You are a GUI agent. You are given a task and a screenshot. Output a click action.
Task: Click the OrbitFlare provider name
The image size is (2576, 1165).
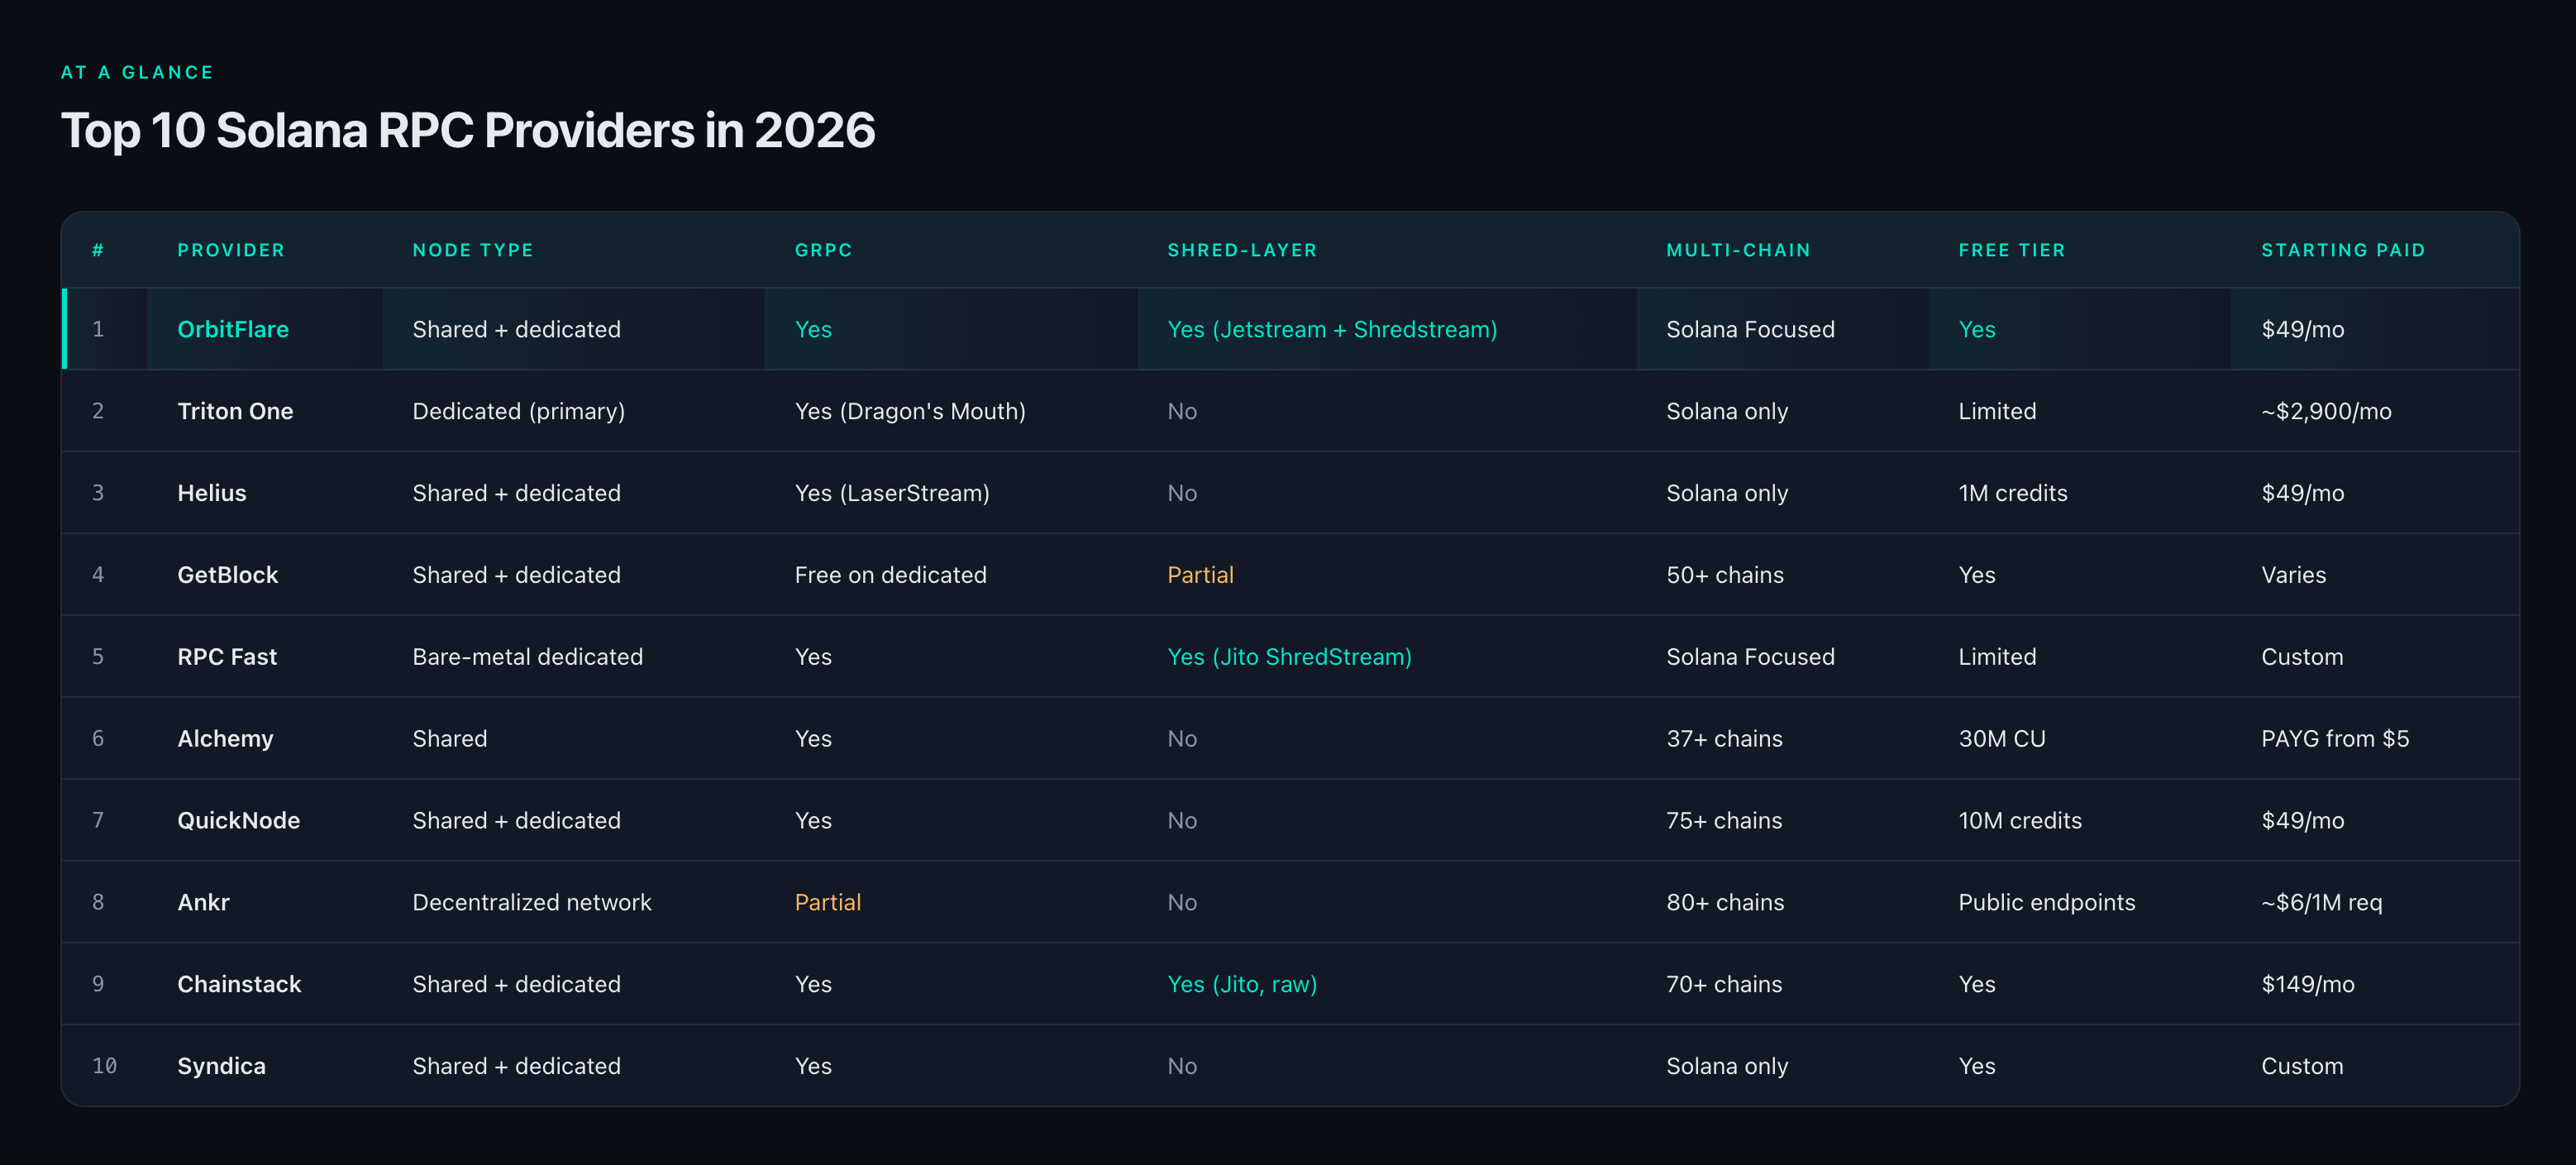pyautogui.click(x=233, y=329)
